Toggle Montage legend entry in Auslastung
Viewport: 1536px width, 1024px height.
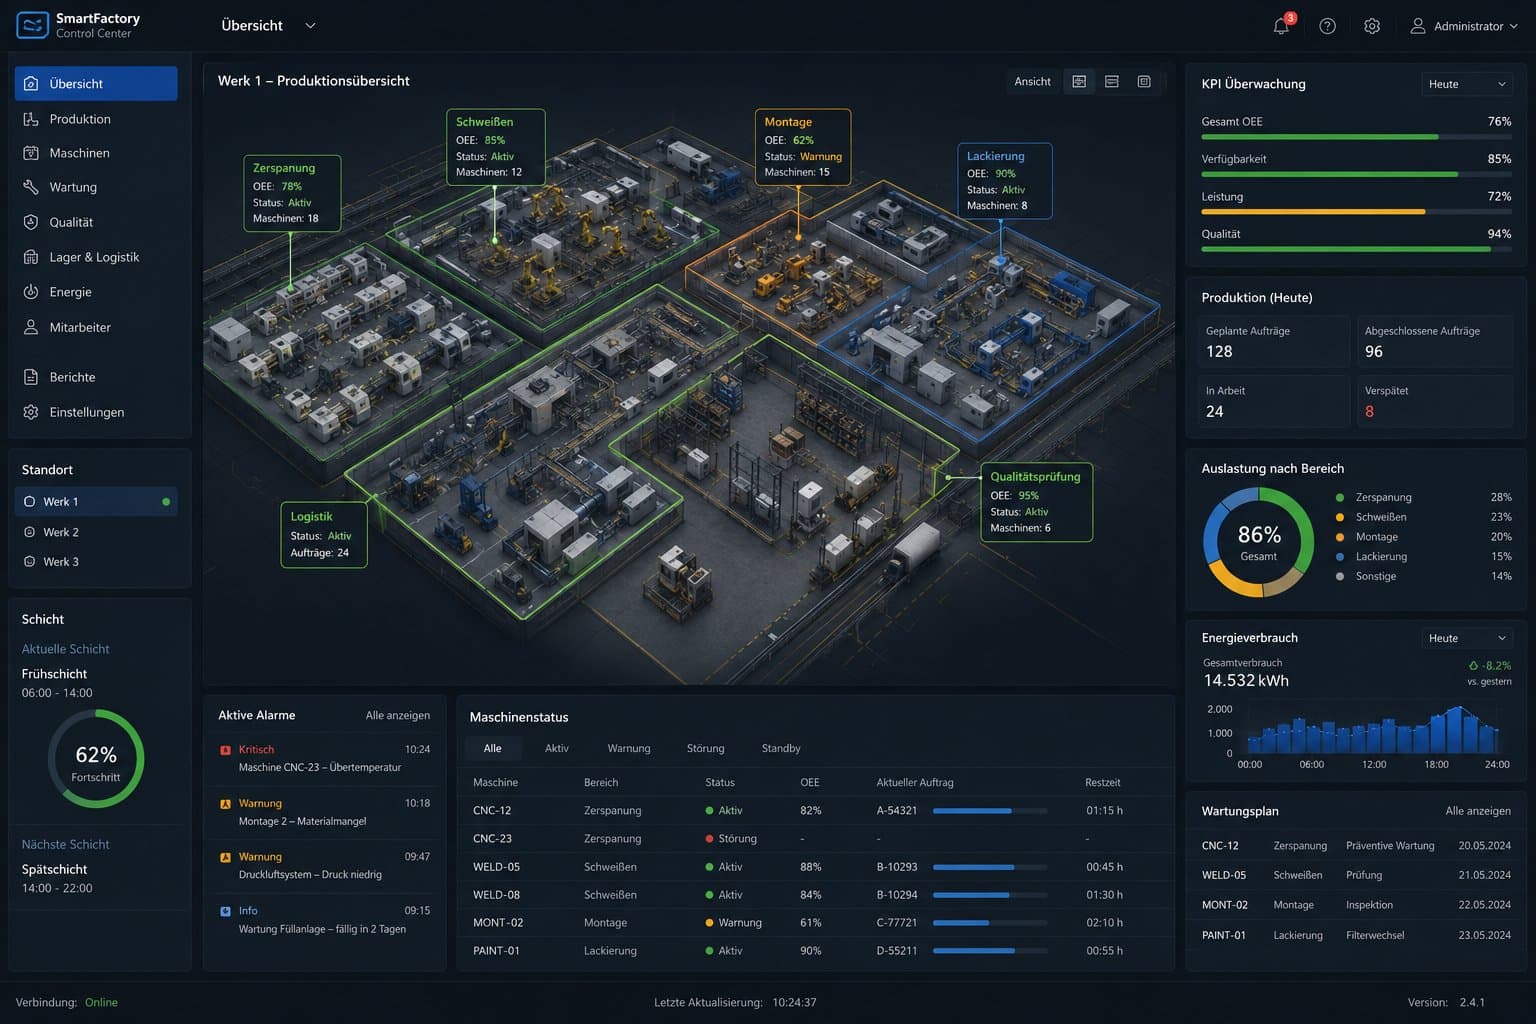[x=1423, y=537]
